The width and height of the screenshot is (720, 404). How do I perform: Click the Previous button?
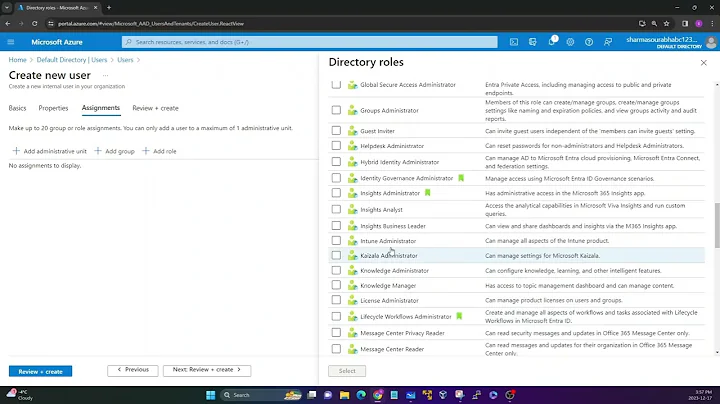coord(133,370)
